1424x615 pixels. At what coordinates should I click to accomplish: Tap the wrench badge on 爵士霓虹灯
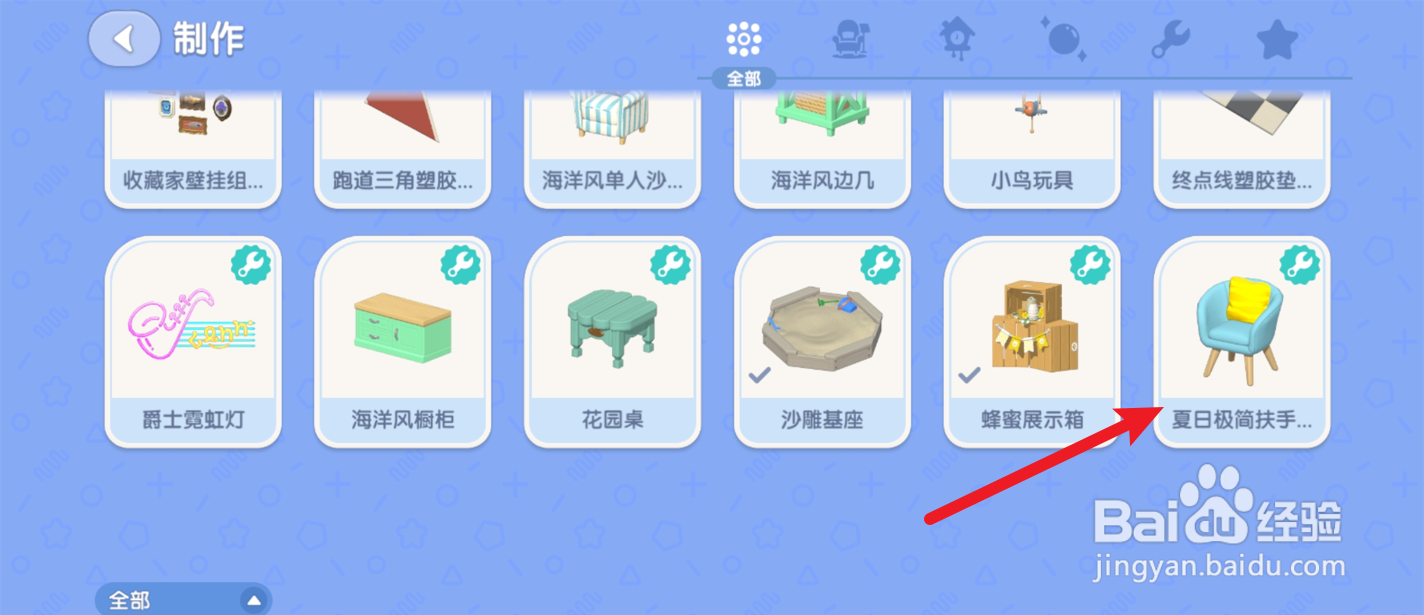click(251, 265)
